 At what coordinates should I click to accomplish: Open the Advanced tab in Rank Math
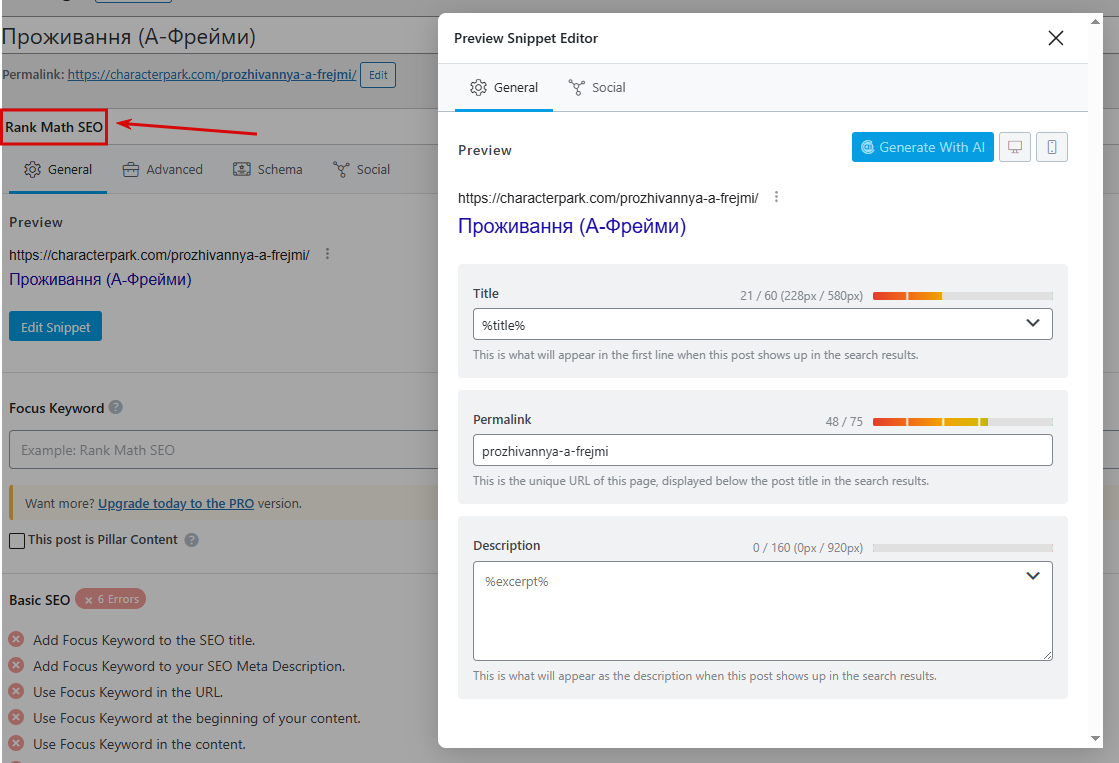coord(162,169)
